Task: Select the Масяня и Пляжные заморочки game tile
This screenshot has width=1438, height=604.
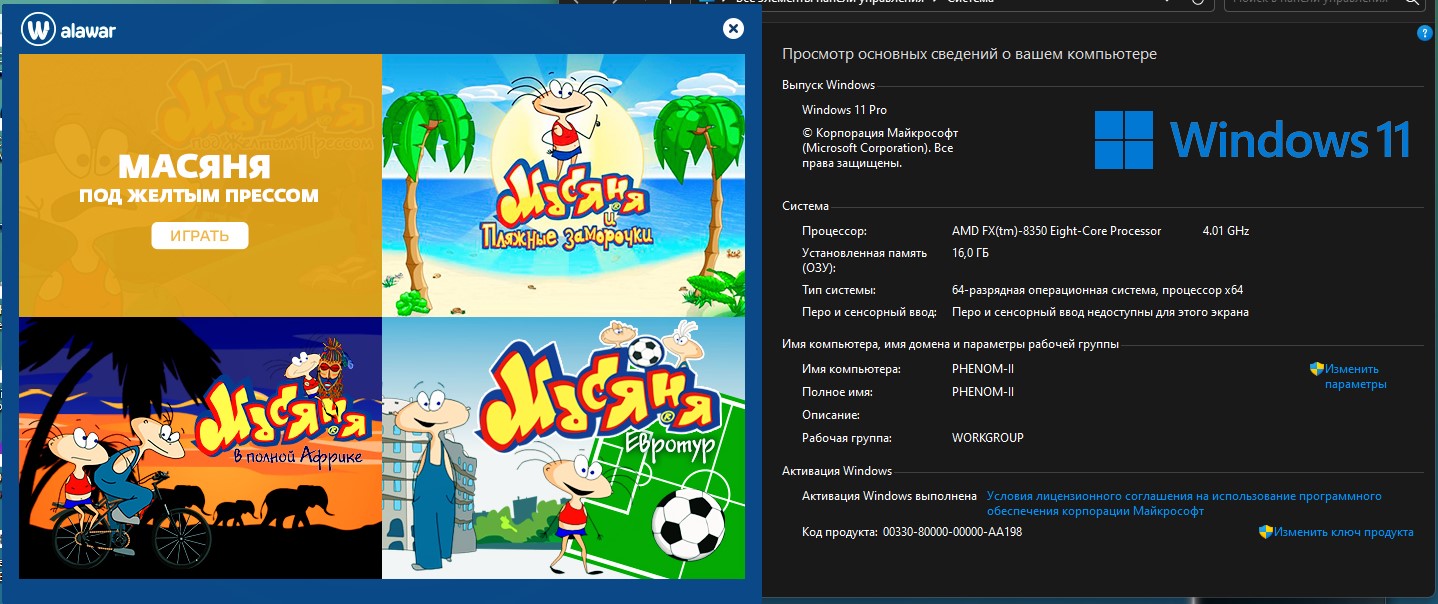Action: (x=563, y=185)
